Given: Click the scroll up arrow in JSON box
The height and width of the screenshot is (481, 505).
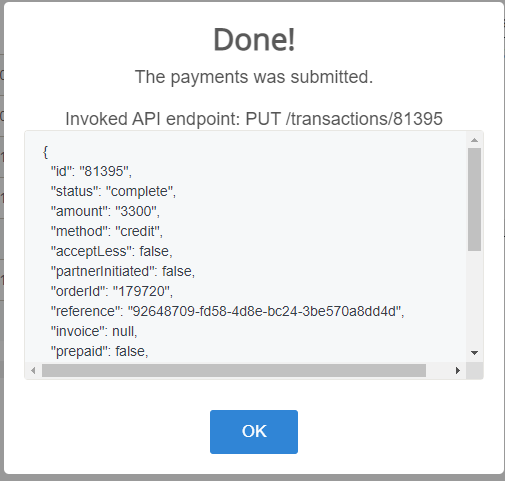Looking at the screenshot, I should 475,140.
